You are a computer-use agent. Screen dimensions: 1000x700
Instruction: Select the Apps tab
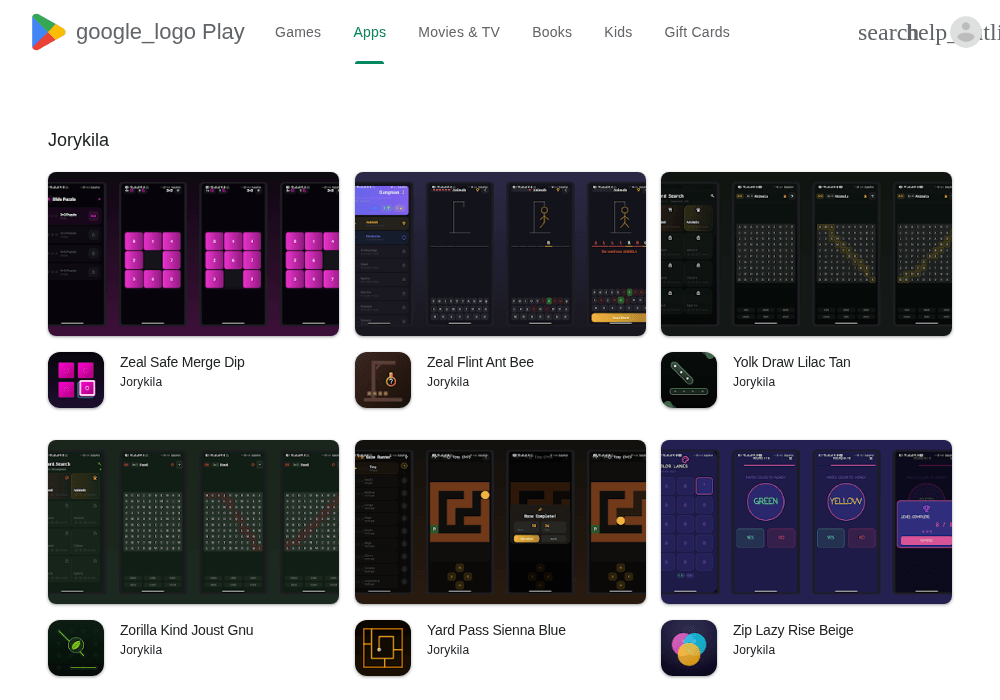[369, 32]
